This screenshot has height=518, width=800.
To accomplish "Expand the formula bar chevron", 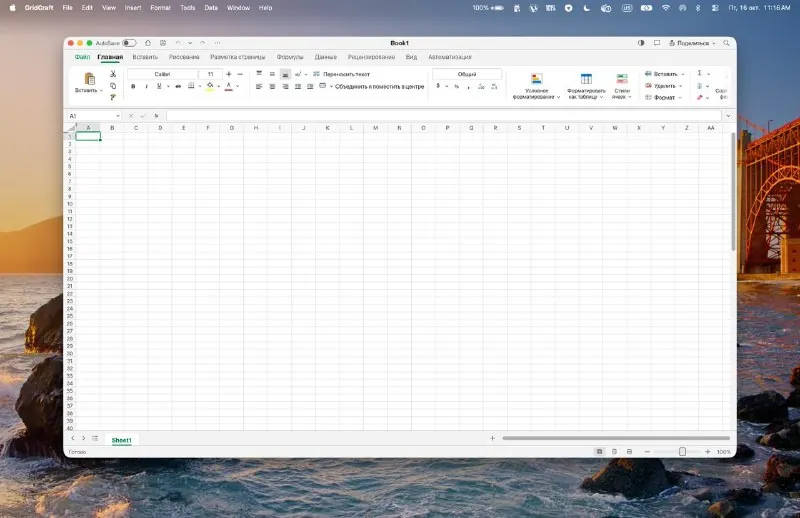I will click(x=728, y=116).
